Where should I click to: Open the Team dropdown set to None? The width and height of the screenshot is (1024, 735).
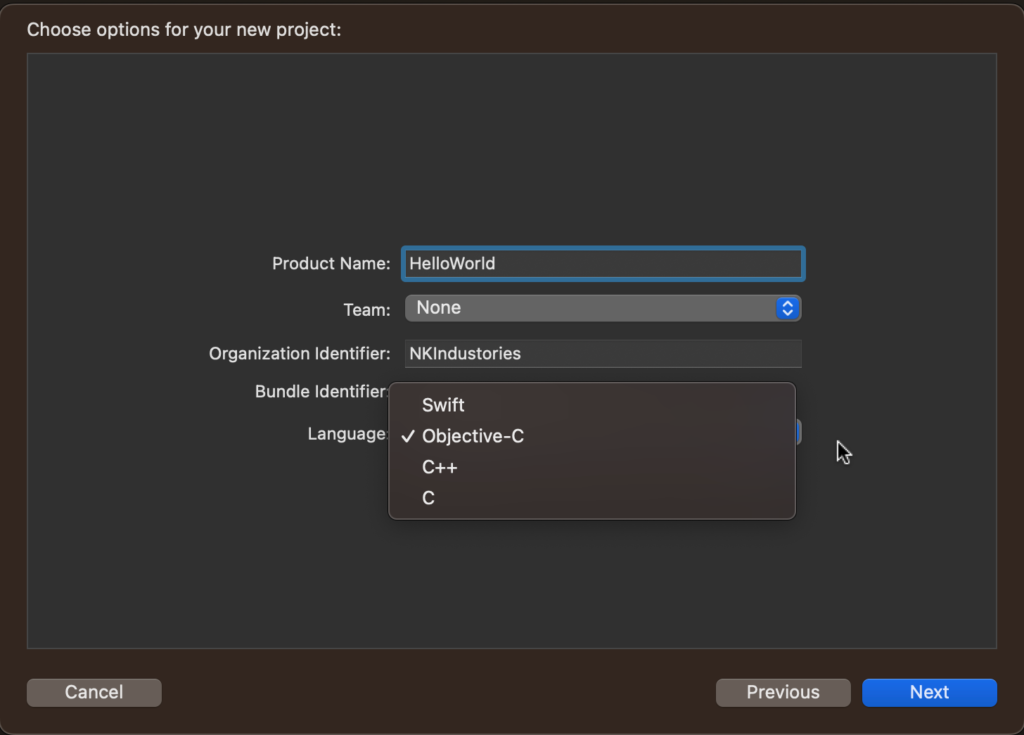click(603, 308)
